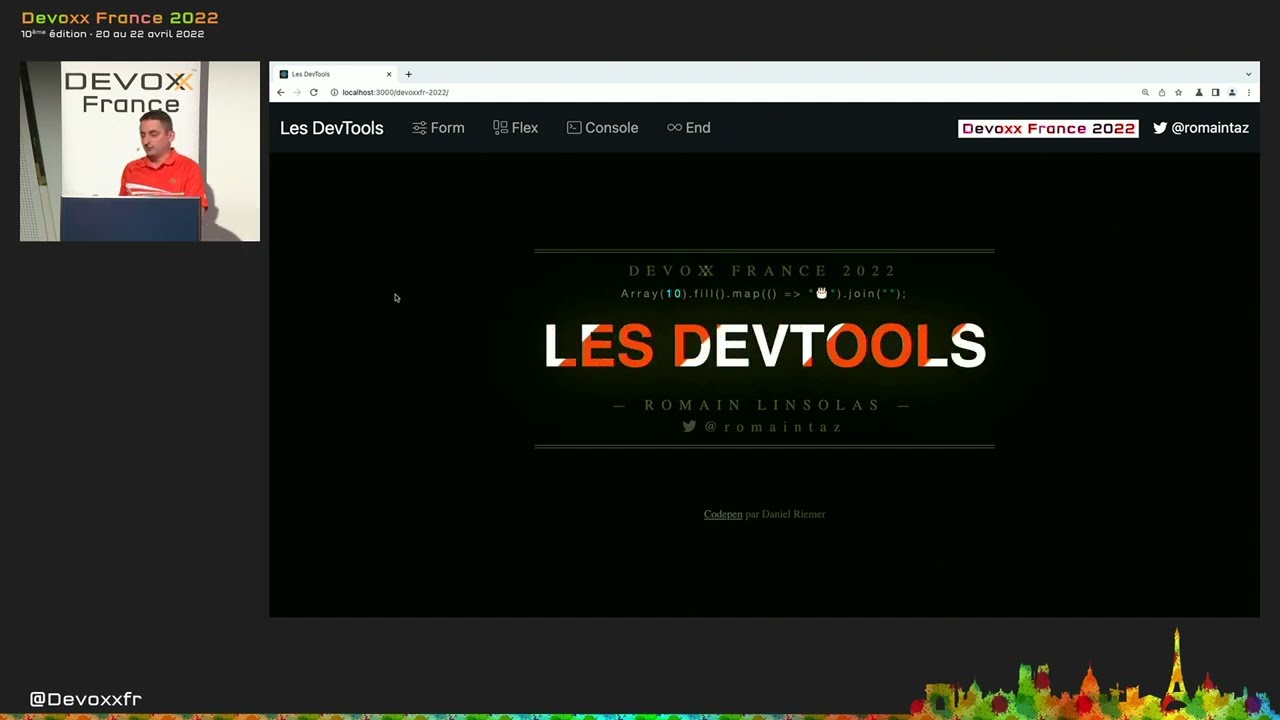The width and height of the screenshot is (1280, 720).
Task: Click the Codepen link
Action: point(723,514)
